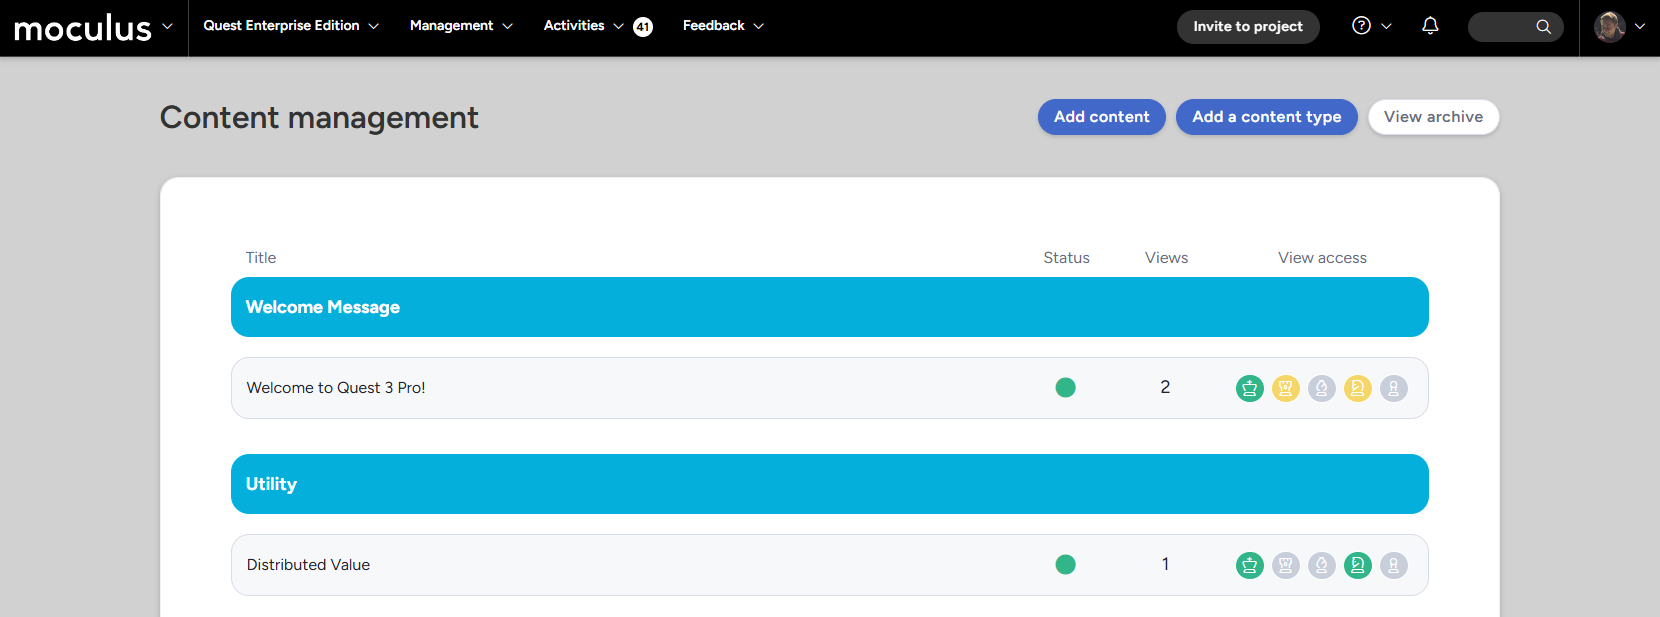Click the yellow rook icon in Welcome to Quest 3 Pro! row
This screenshot has width=1660, height=617.
coord(1285,388)
